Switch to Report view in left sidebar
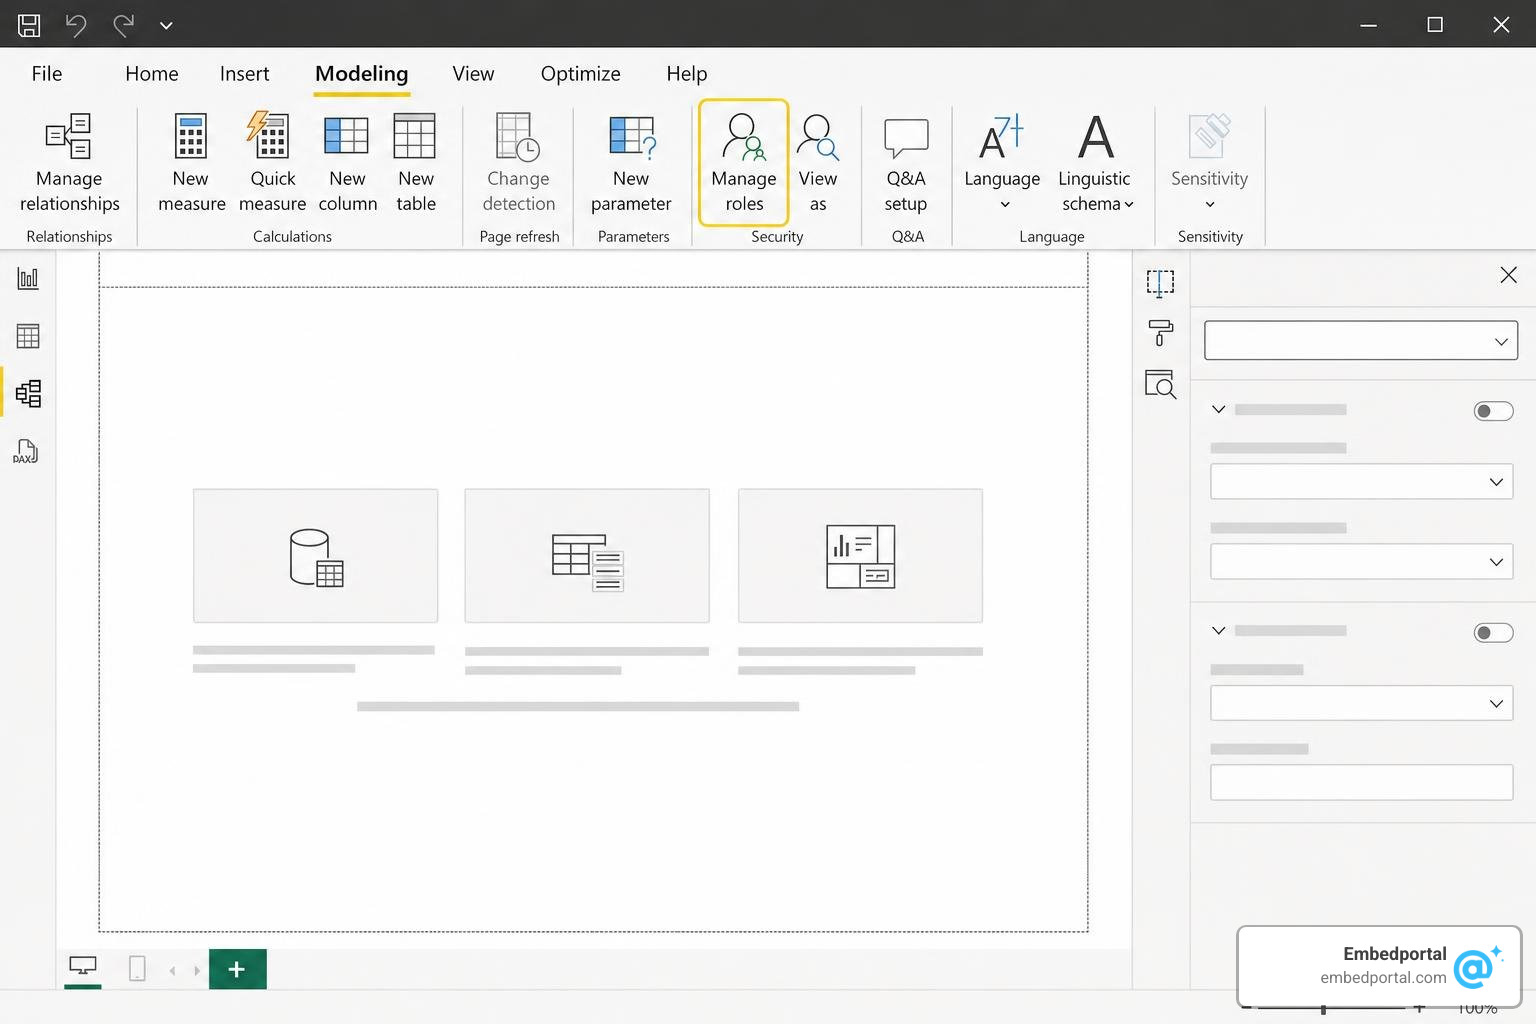Viewport: 1536px width, 1024px height. pos(28,279)
